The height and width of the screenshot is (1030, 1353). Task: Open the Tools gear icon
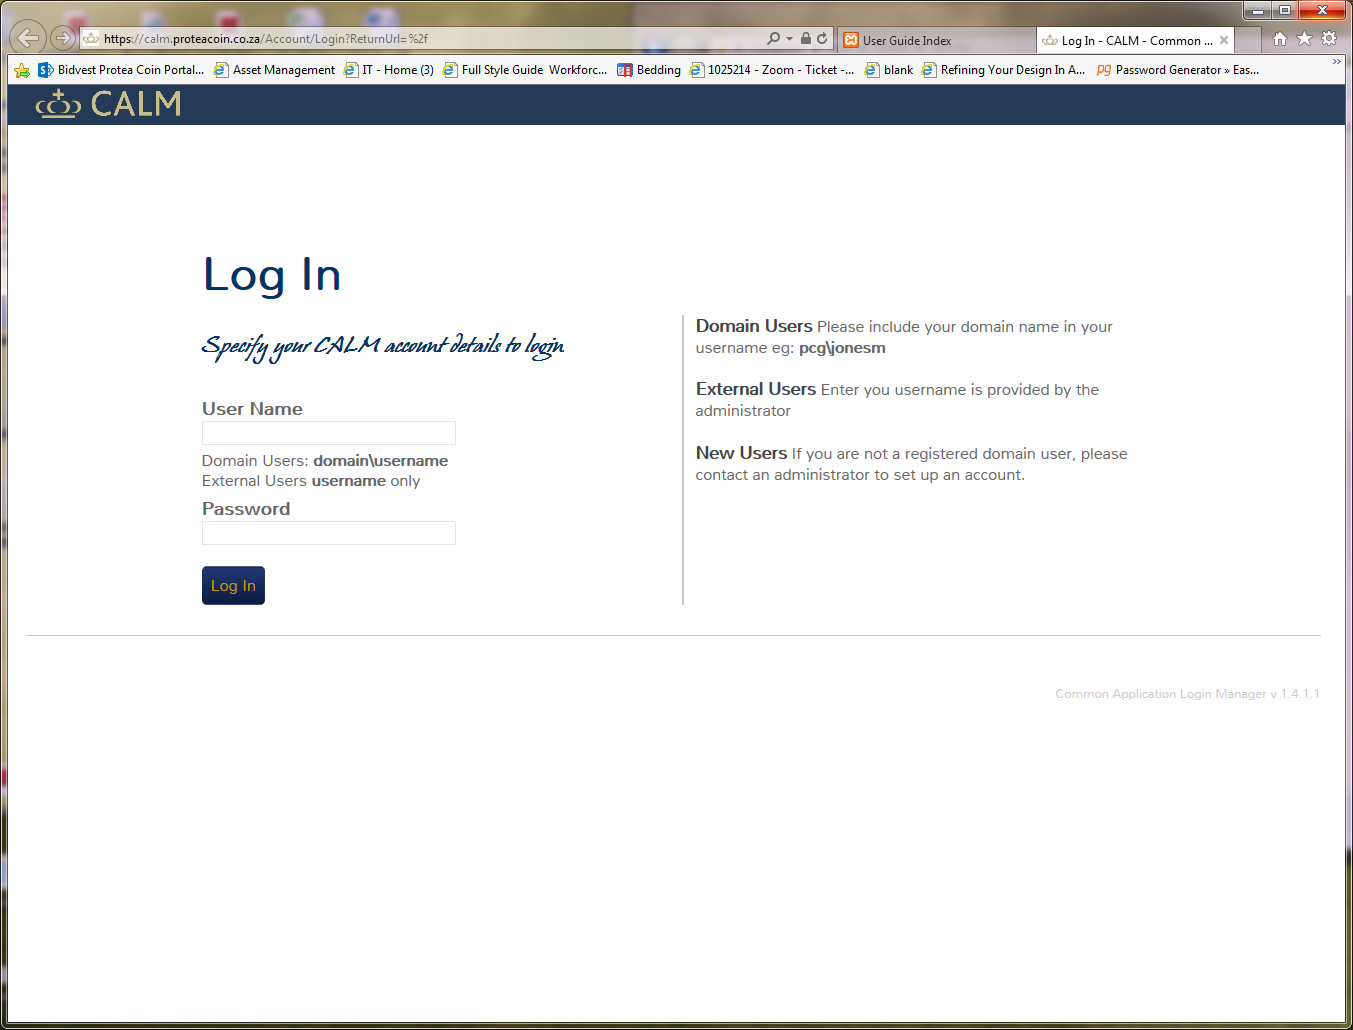(x=1329, y=39)
